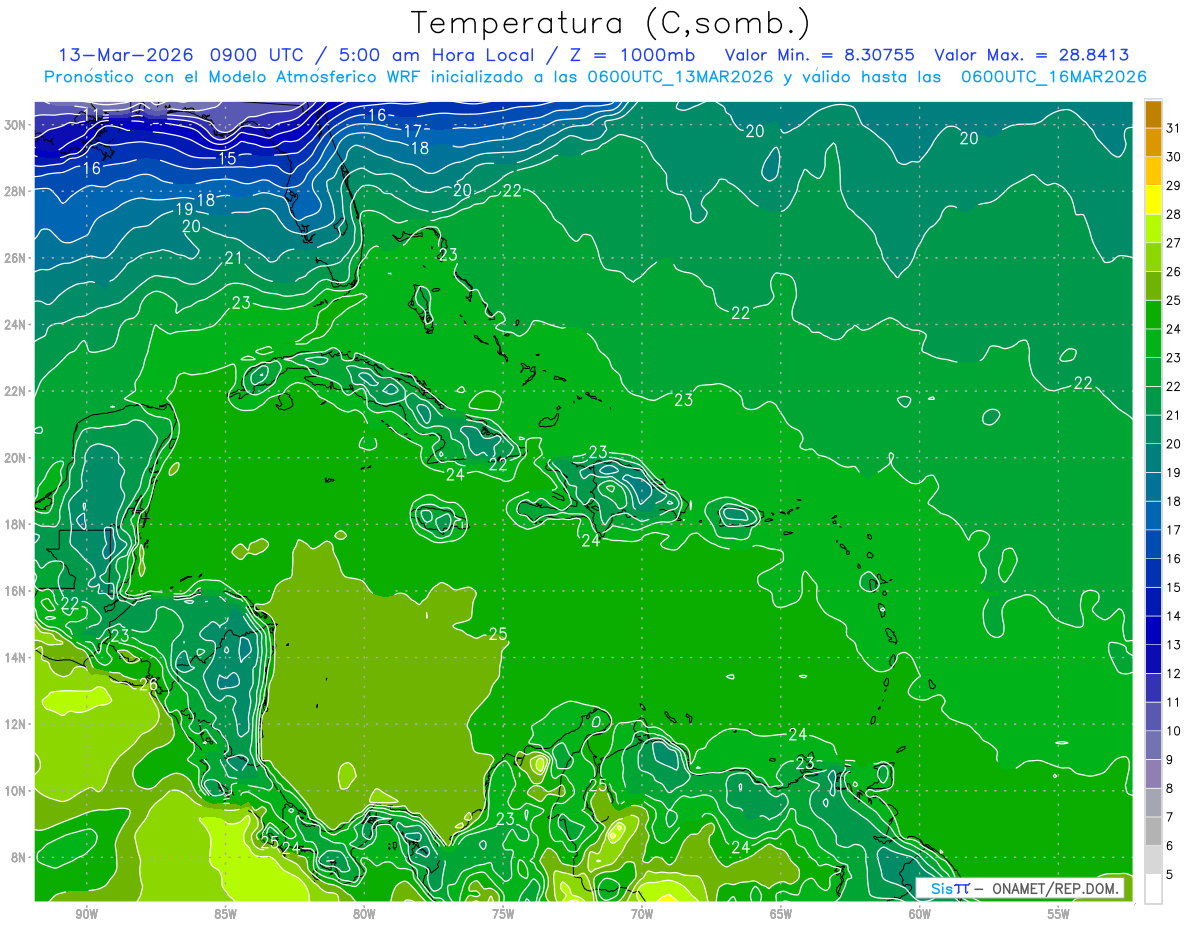
Task: Click the "12N" latitude axis label
Action: click(15, 724)
